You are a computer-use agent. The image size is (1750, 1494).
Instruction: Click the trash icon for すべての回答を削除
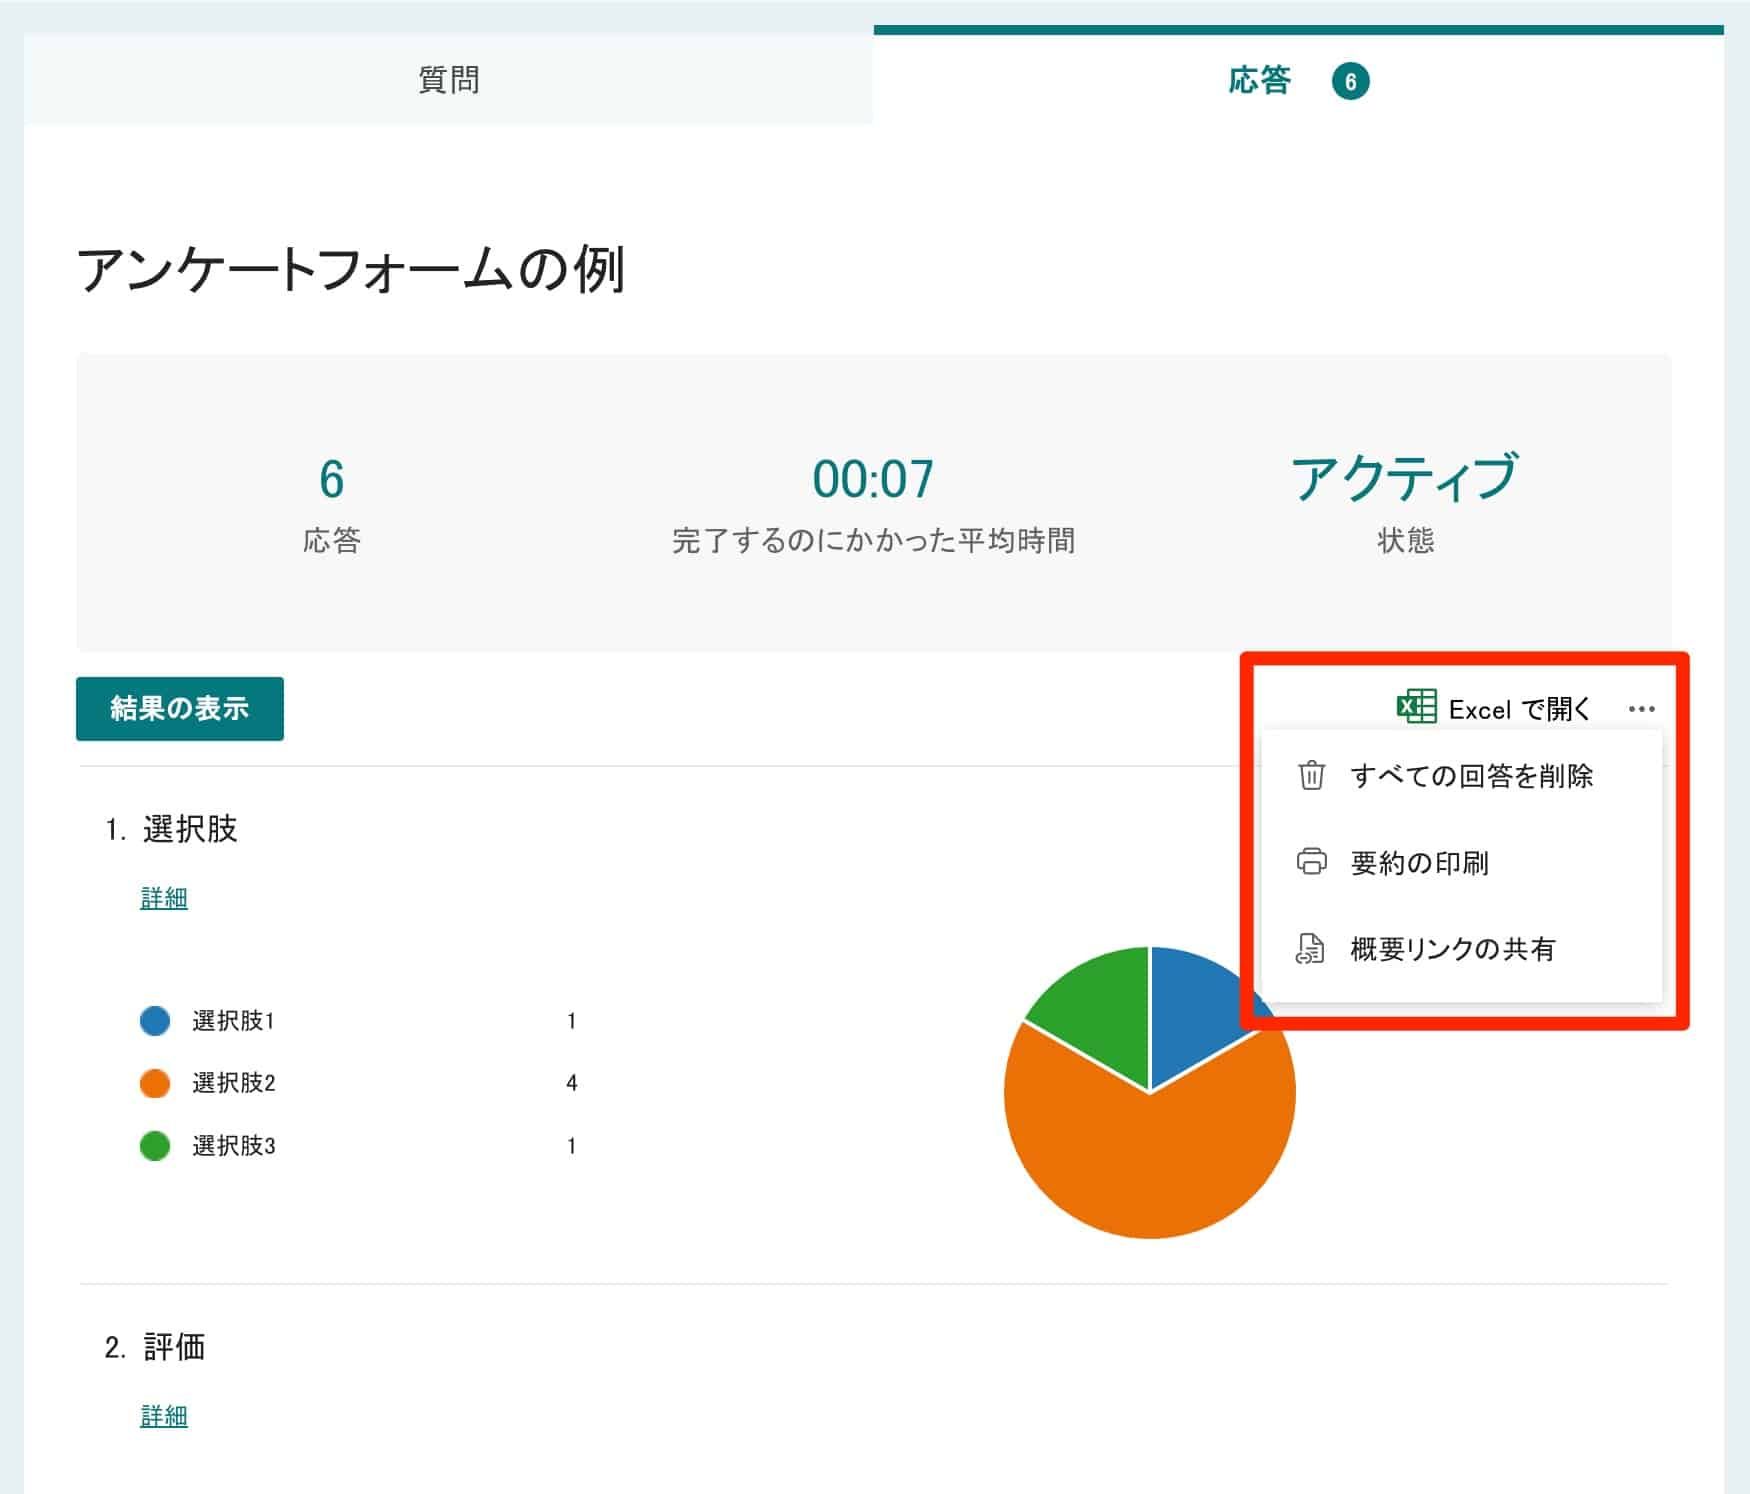(1311, 775)
